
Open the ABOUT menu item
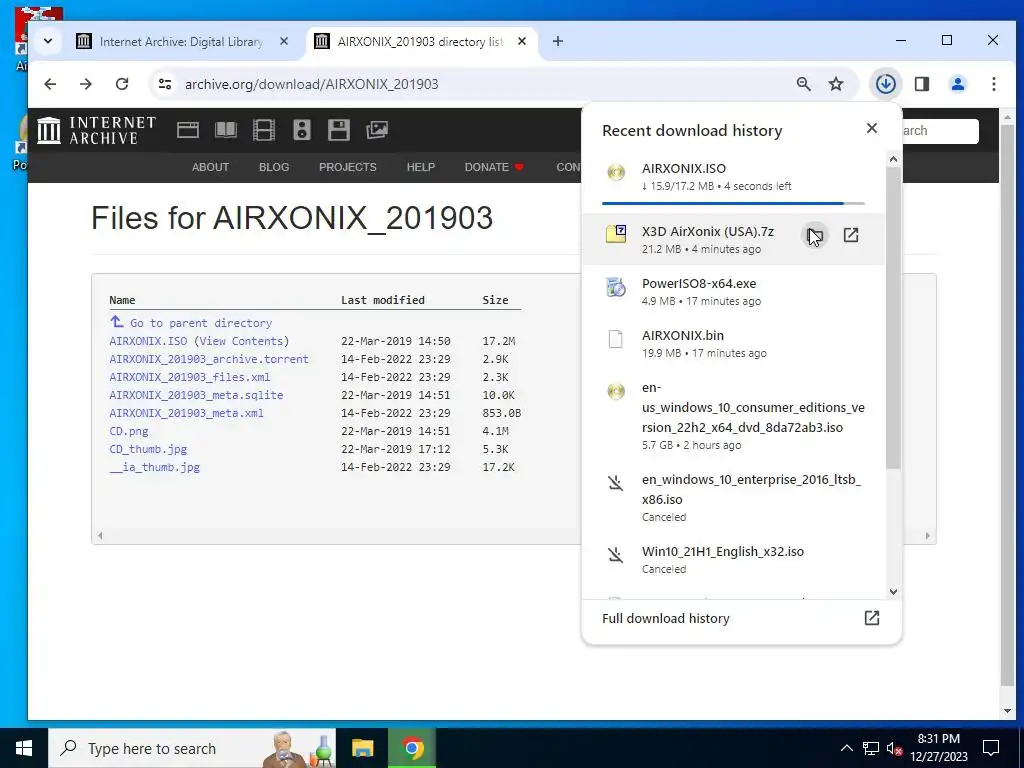[x=210, y=167]
